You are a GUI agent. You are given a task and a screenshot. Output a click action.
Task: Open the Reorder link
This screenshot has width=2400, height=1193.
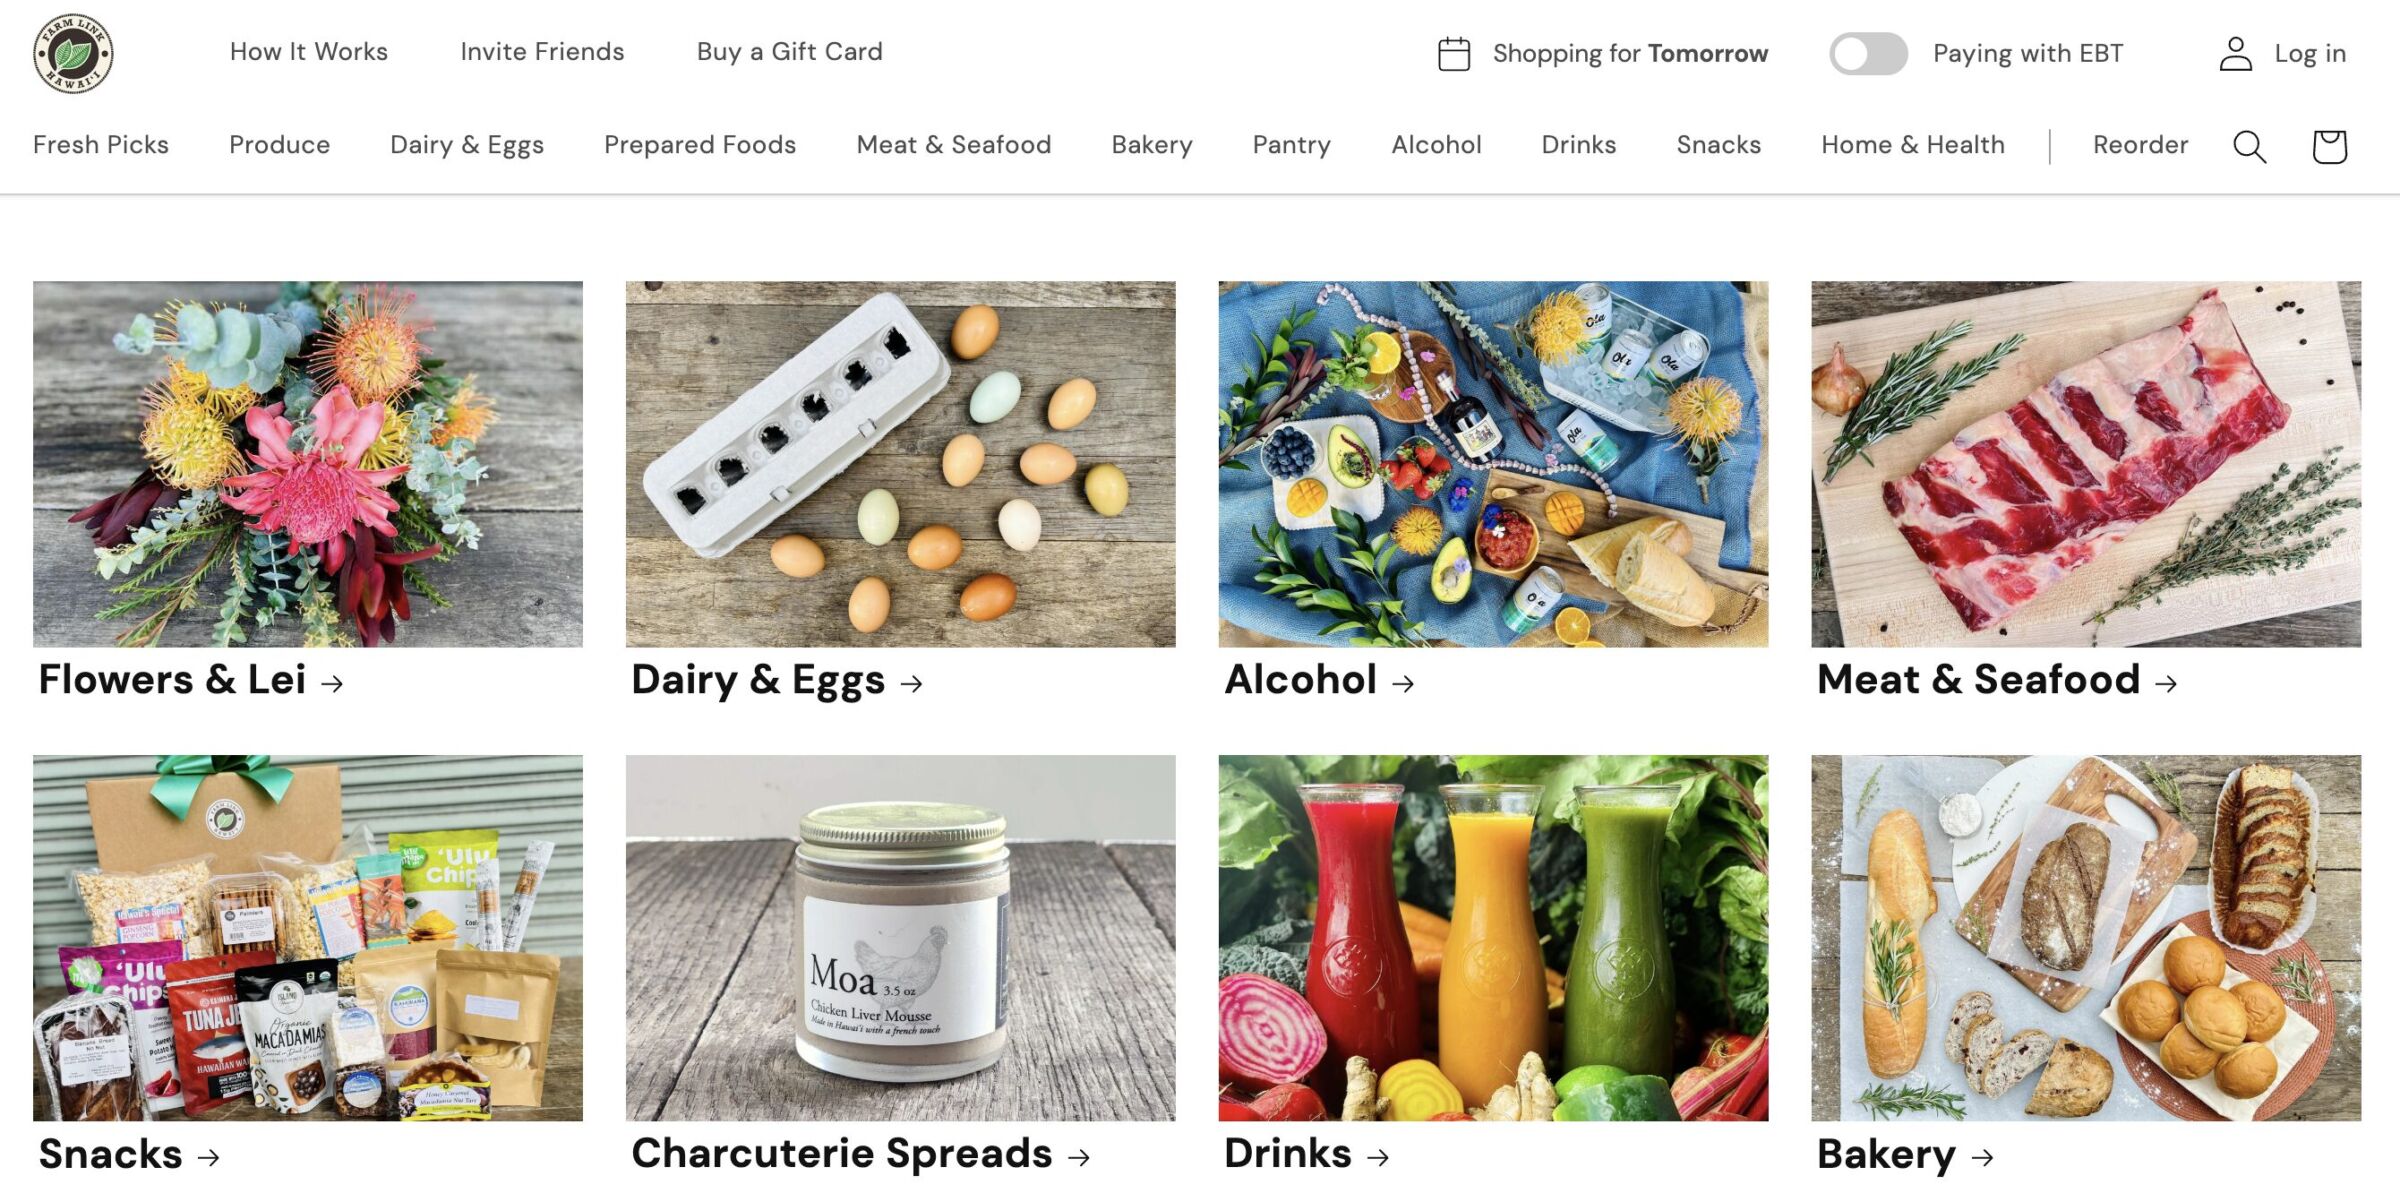2140,145
